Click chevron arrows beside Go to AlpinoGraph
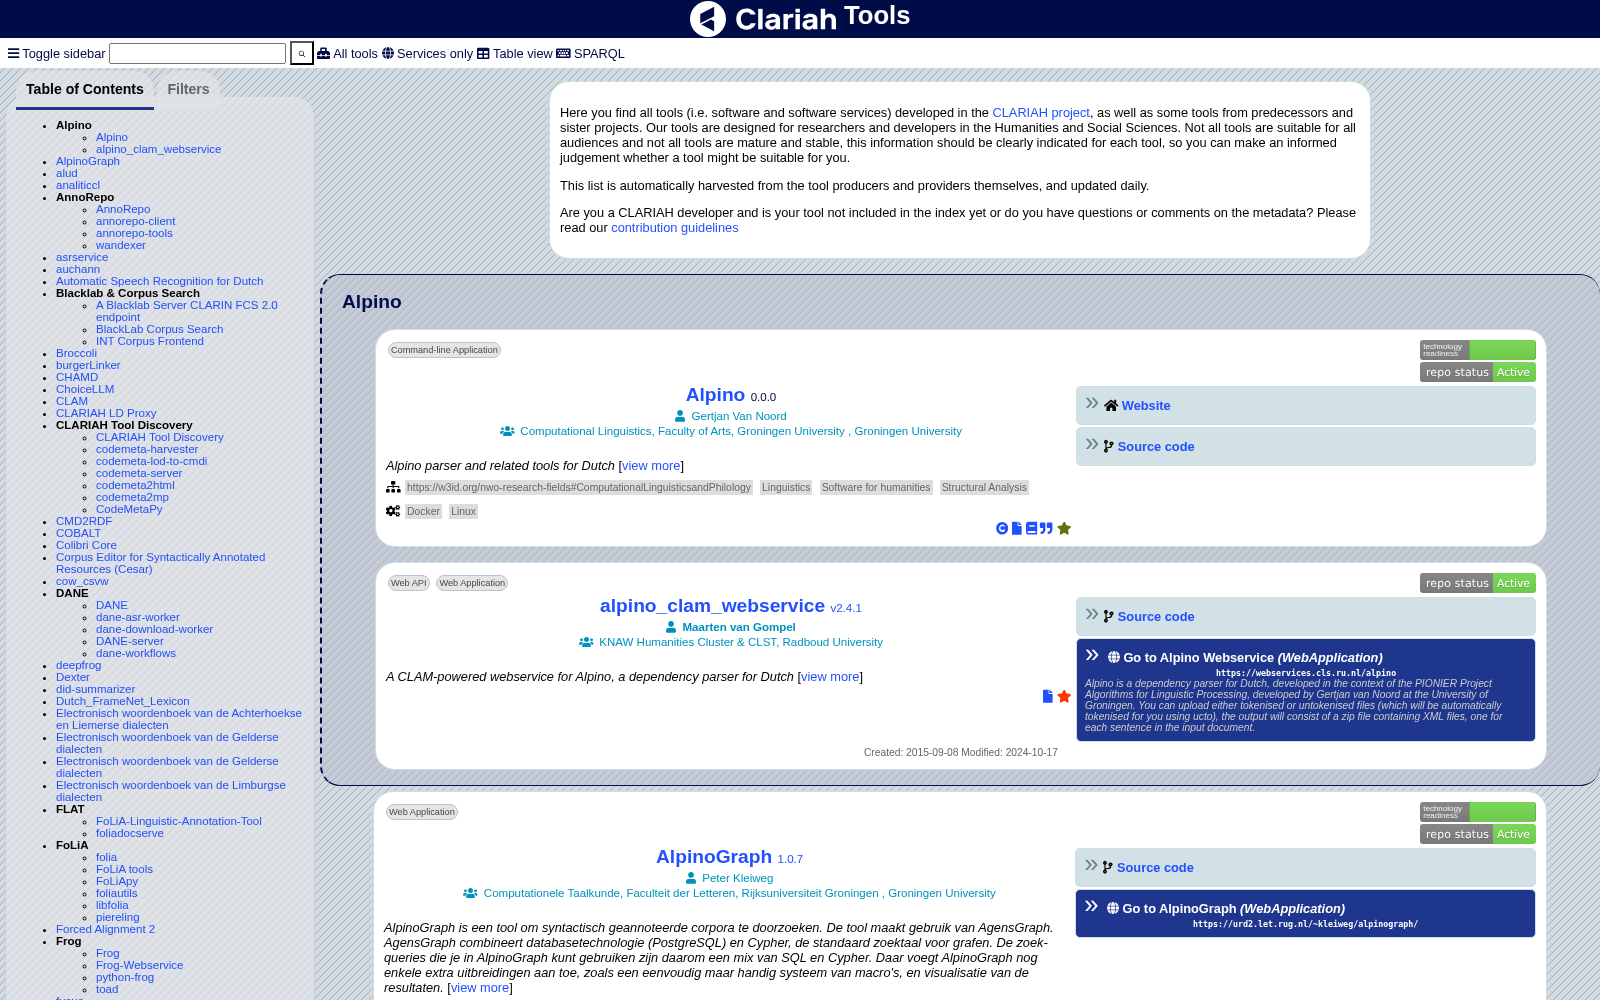 coord(1091,906)
